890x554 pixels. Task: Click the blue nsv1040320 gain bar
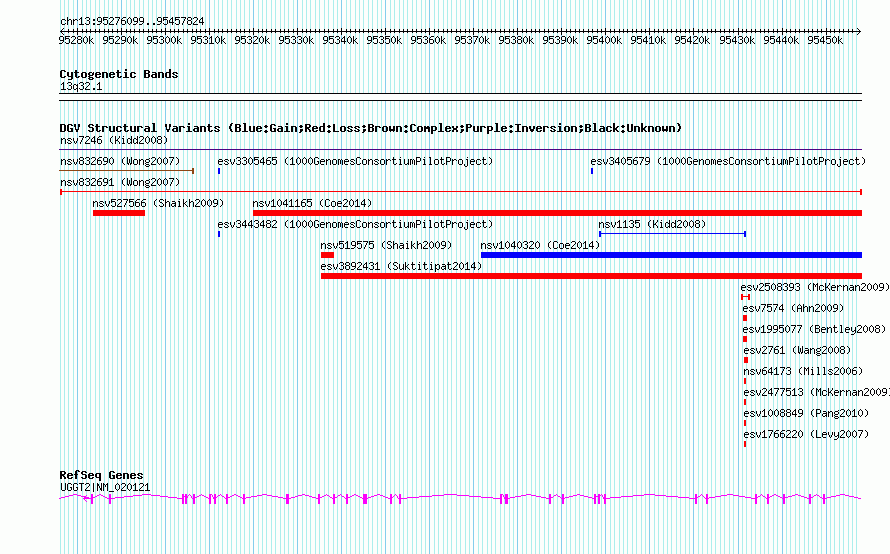pyautogui.click(x=671, y=255)
